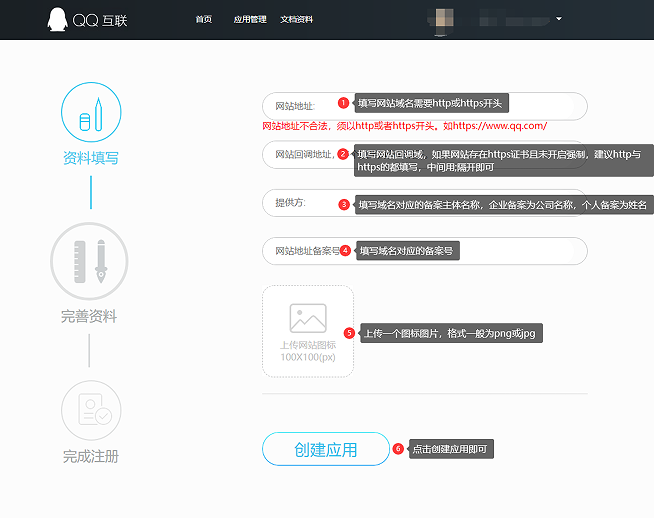654x518 pixels.
Task: Click the 完善资料 step label
Action: [x=89, y=316]
